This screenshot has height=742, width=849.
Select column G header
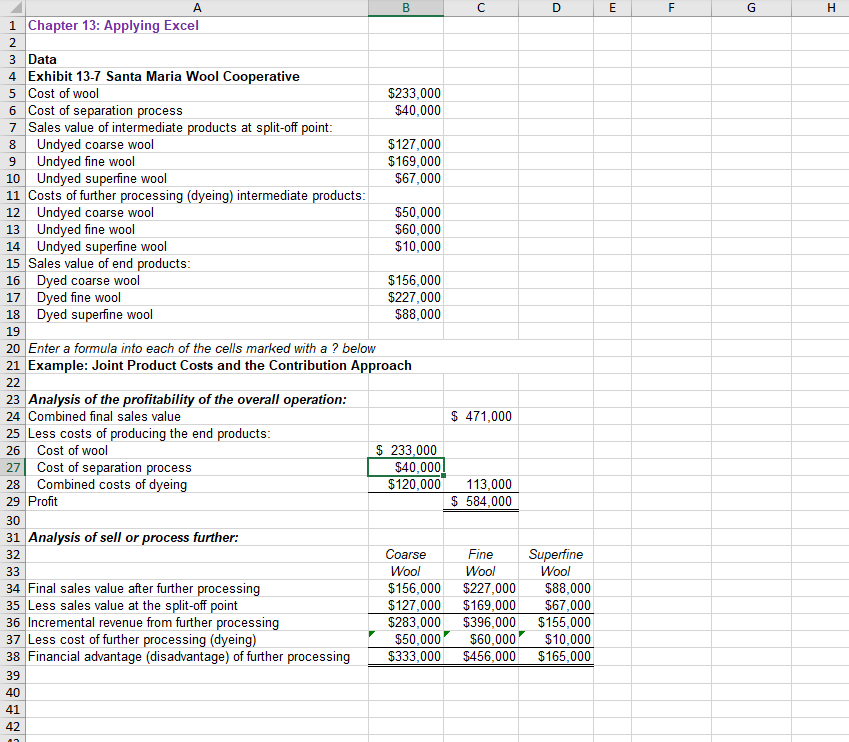click(752, 8)
